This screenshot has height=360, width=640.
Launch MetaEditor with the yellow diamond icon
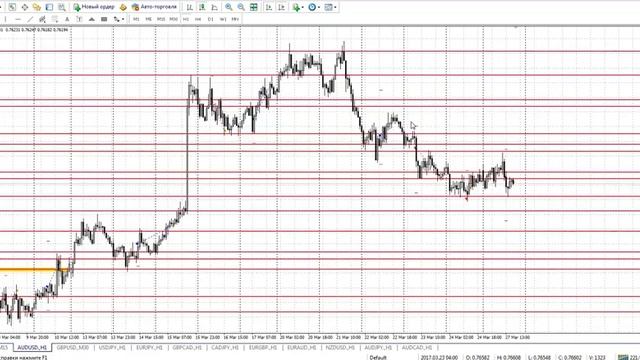pyautogui.click(x=123, y=7)
